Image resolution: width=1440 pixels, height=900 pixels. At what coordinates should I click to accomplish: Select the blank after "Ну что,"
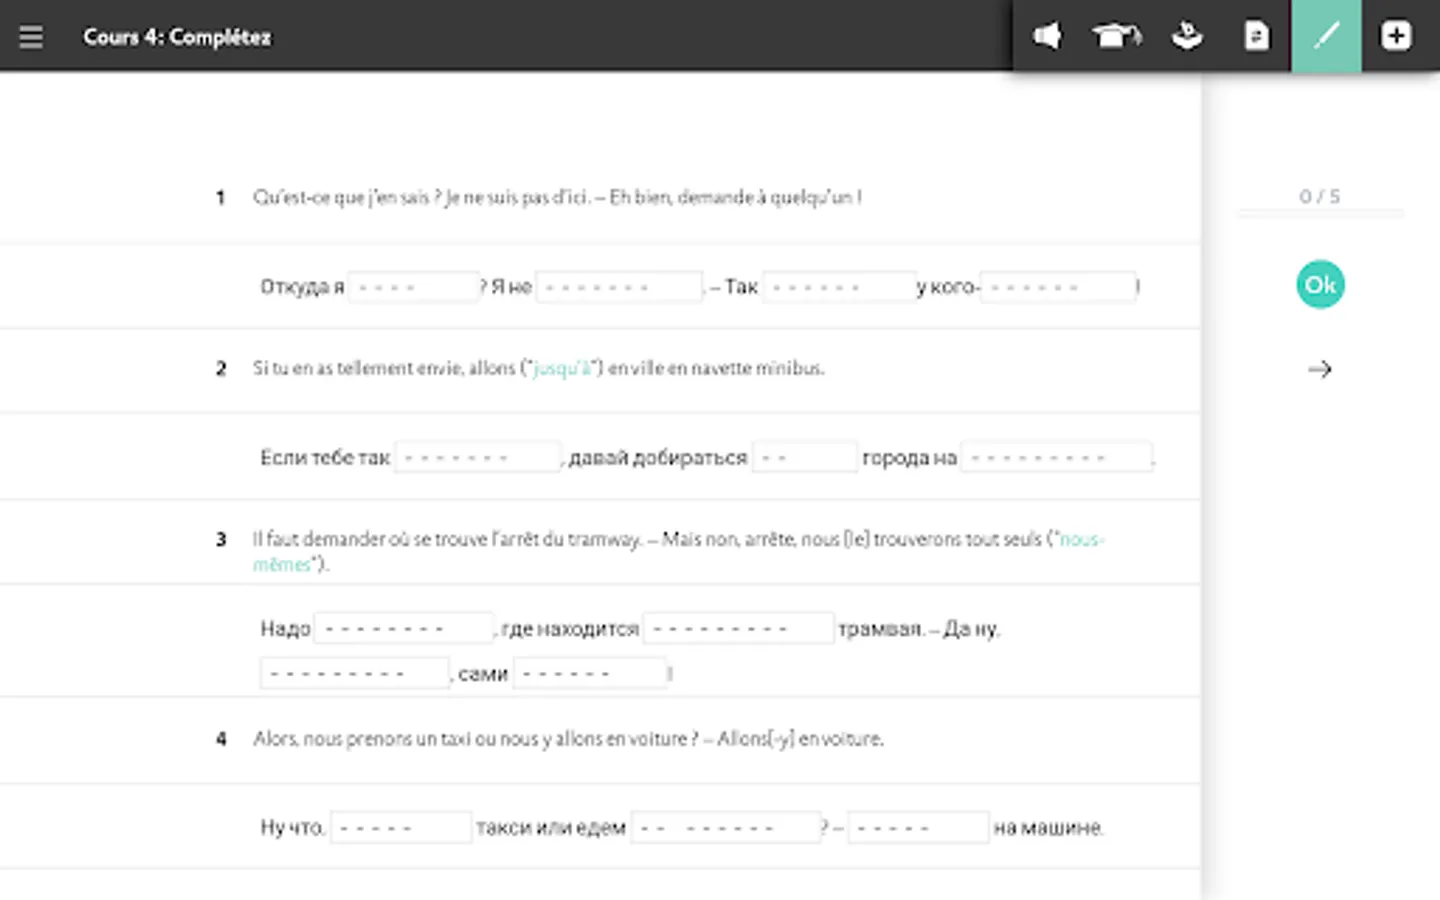pos(400,828)
